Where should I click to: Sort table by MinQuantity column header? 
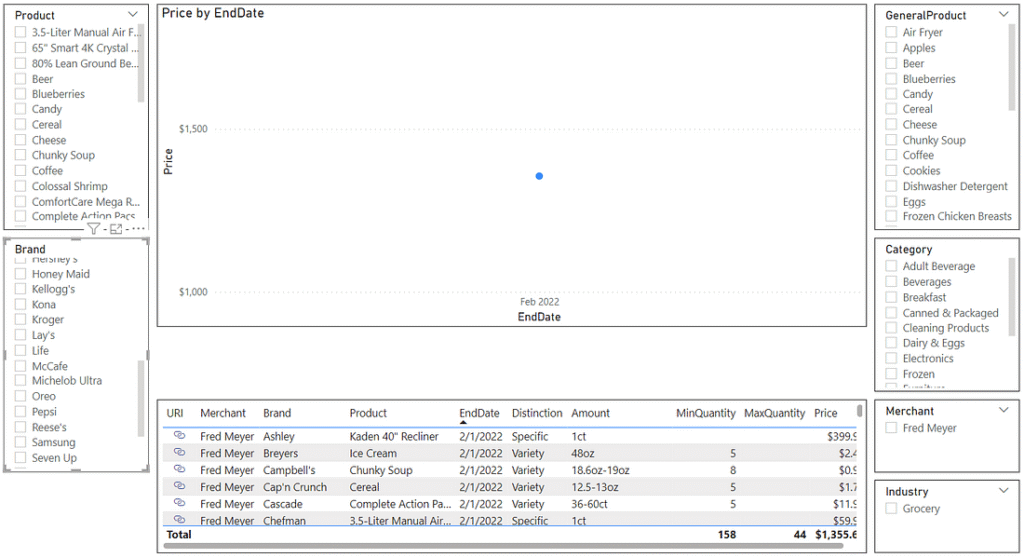[705, 413]
